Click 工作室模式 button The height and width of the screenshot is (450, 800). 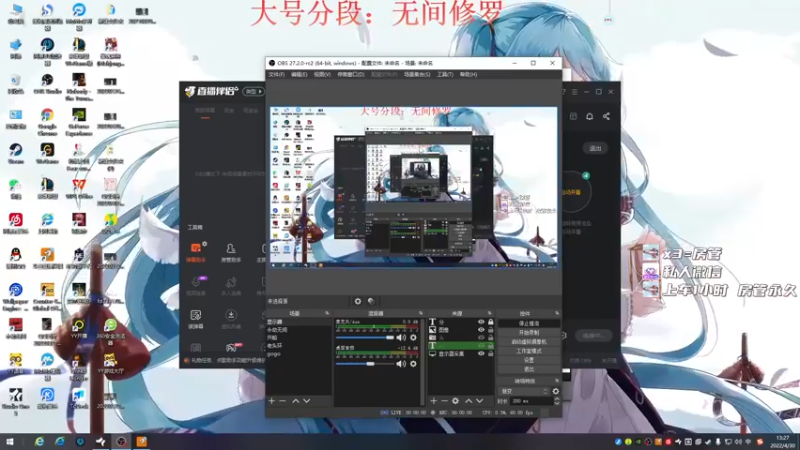coord(529,351)
